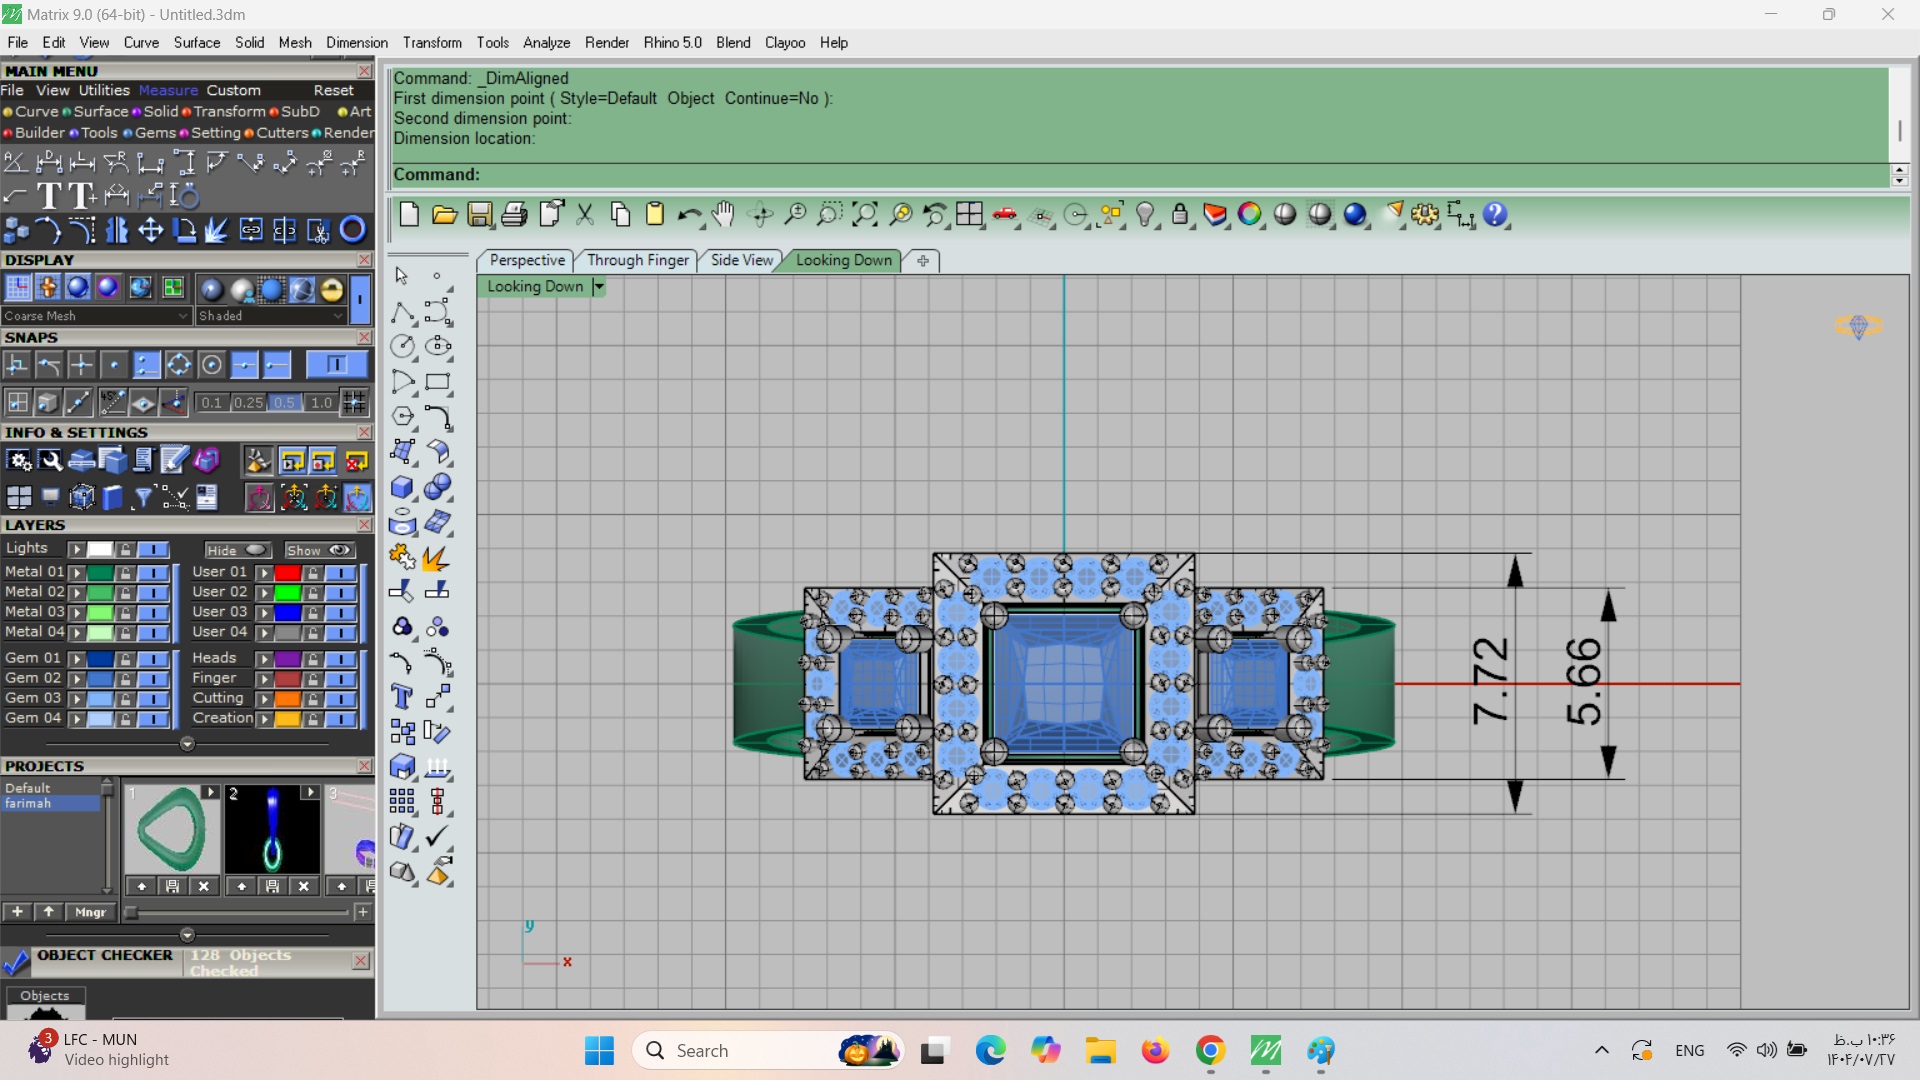The image size is (1920, 1080).
Task: Click the Undo arrow icon
Action: click(x=688, y=215)
